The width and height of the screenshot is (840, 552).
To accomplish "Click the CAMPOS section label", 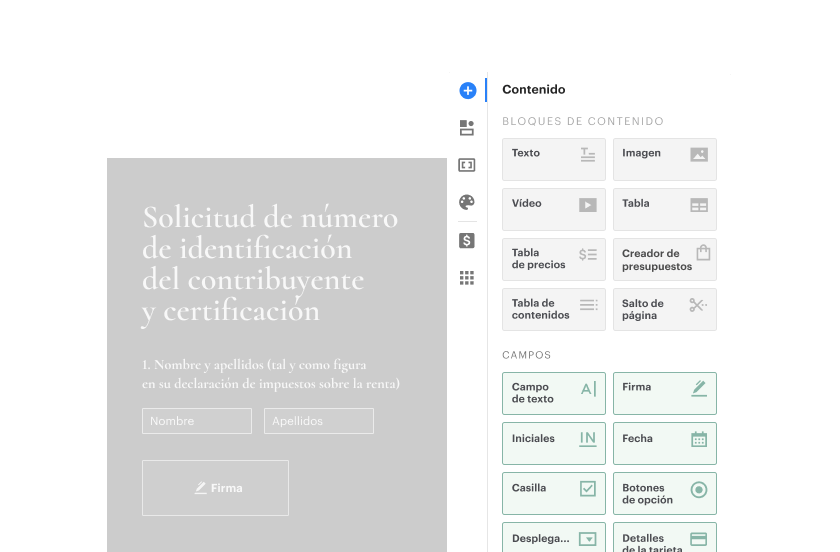I will point(527,355).
